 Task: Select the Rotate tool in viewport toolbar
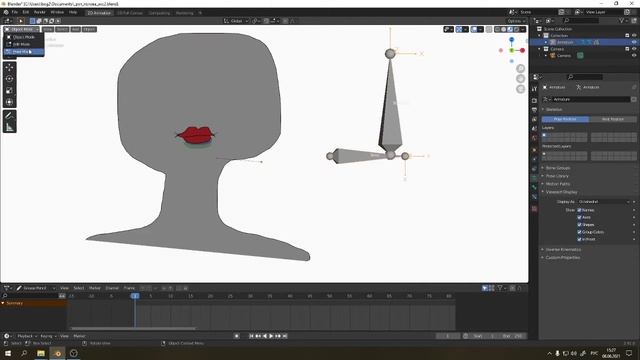tap(9, 79)
